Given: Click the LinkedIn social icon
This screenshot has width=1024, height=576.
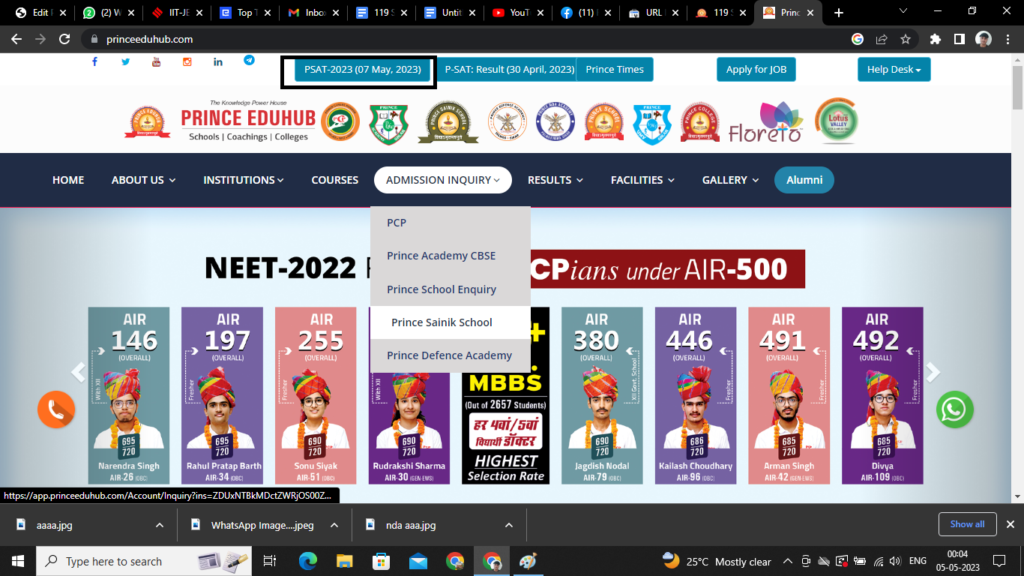Looking at the screenshot, I should (218, 62).
